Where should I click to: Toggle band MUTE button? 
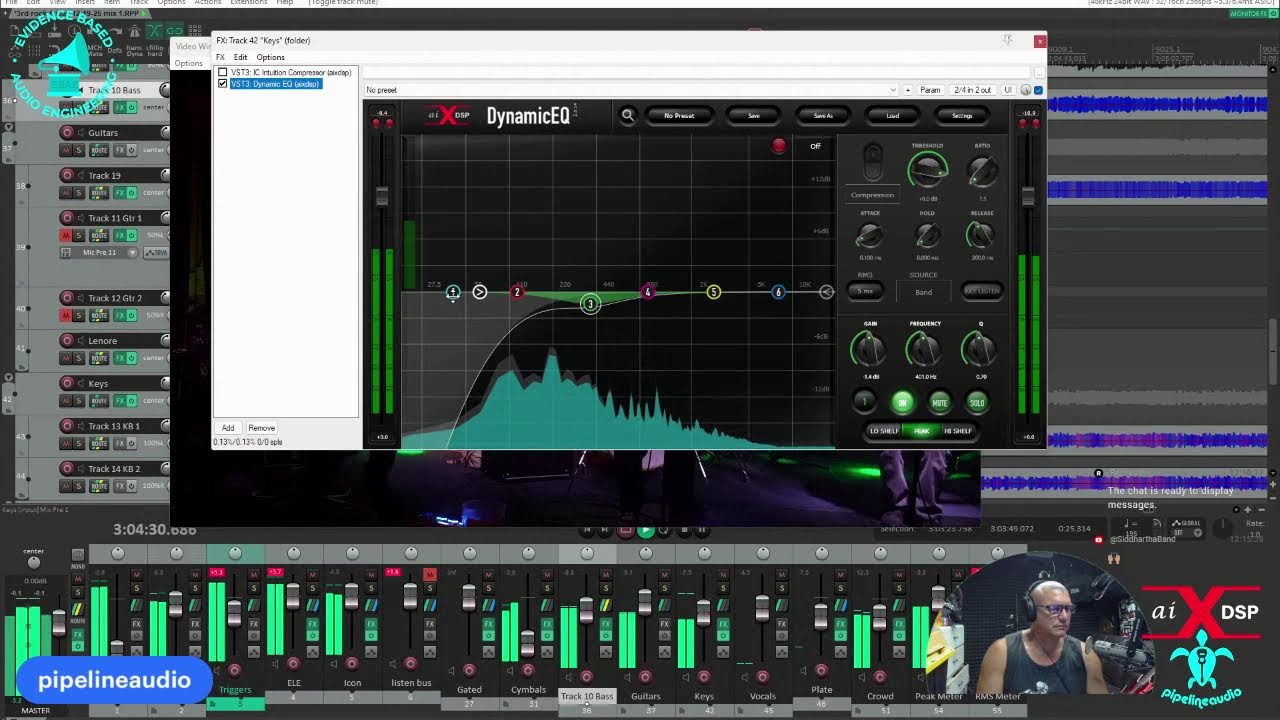939,402
